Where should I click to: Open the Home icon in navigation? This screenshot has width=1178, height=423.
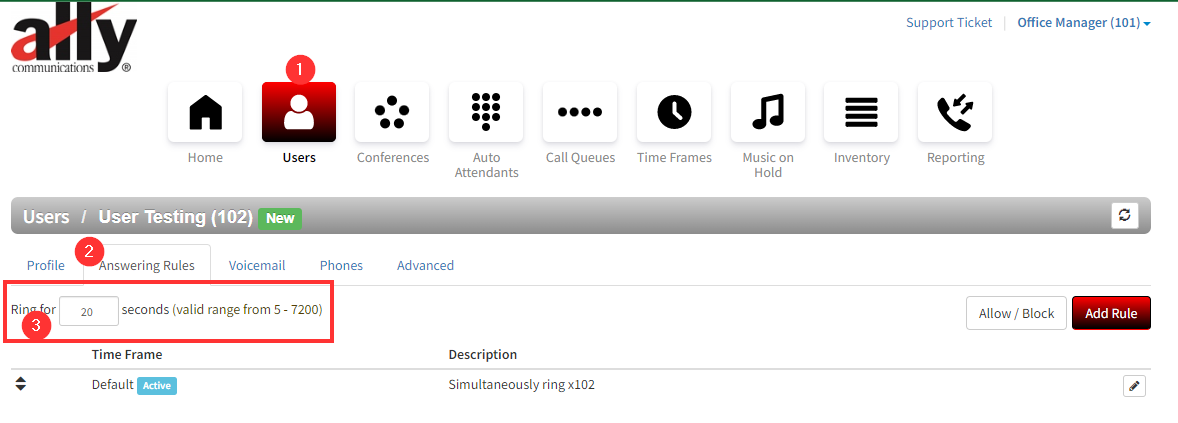tap(205, 112)
